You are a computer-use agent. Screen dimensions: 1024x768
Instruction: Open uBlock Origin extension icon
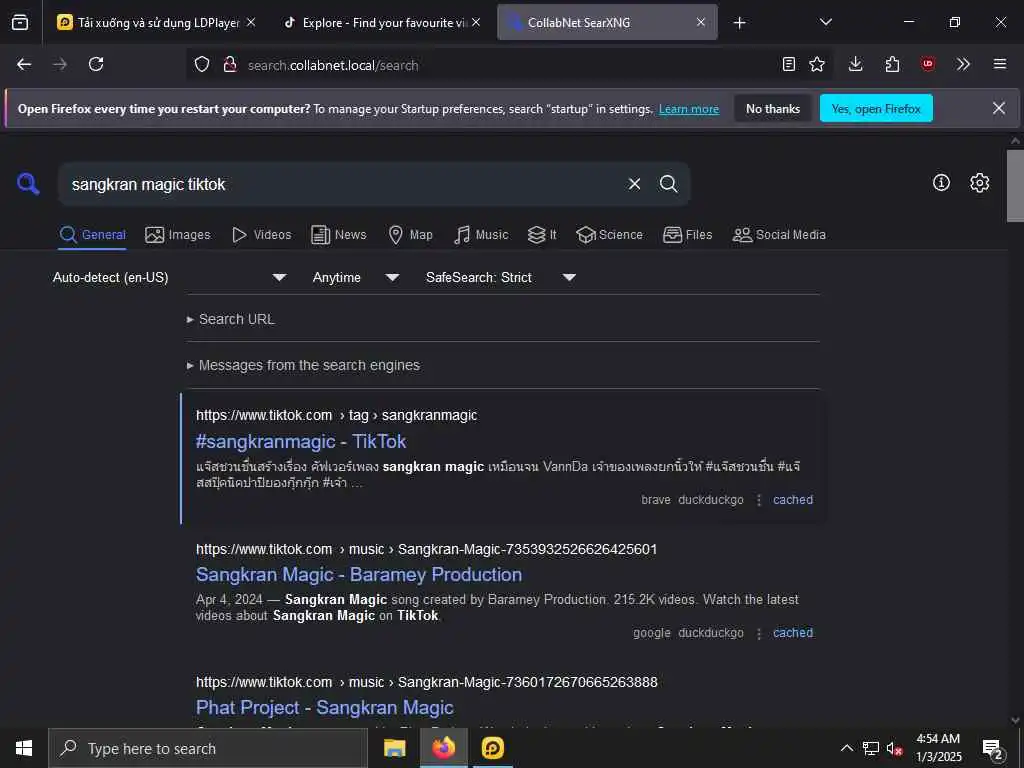coord(928,64)
